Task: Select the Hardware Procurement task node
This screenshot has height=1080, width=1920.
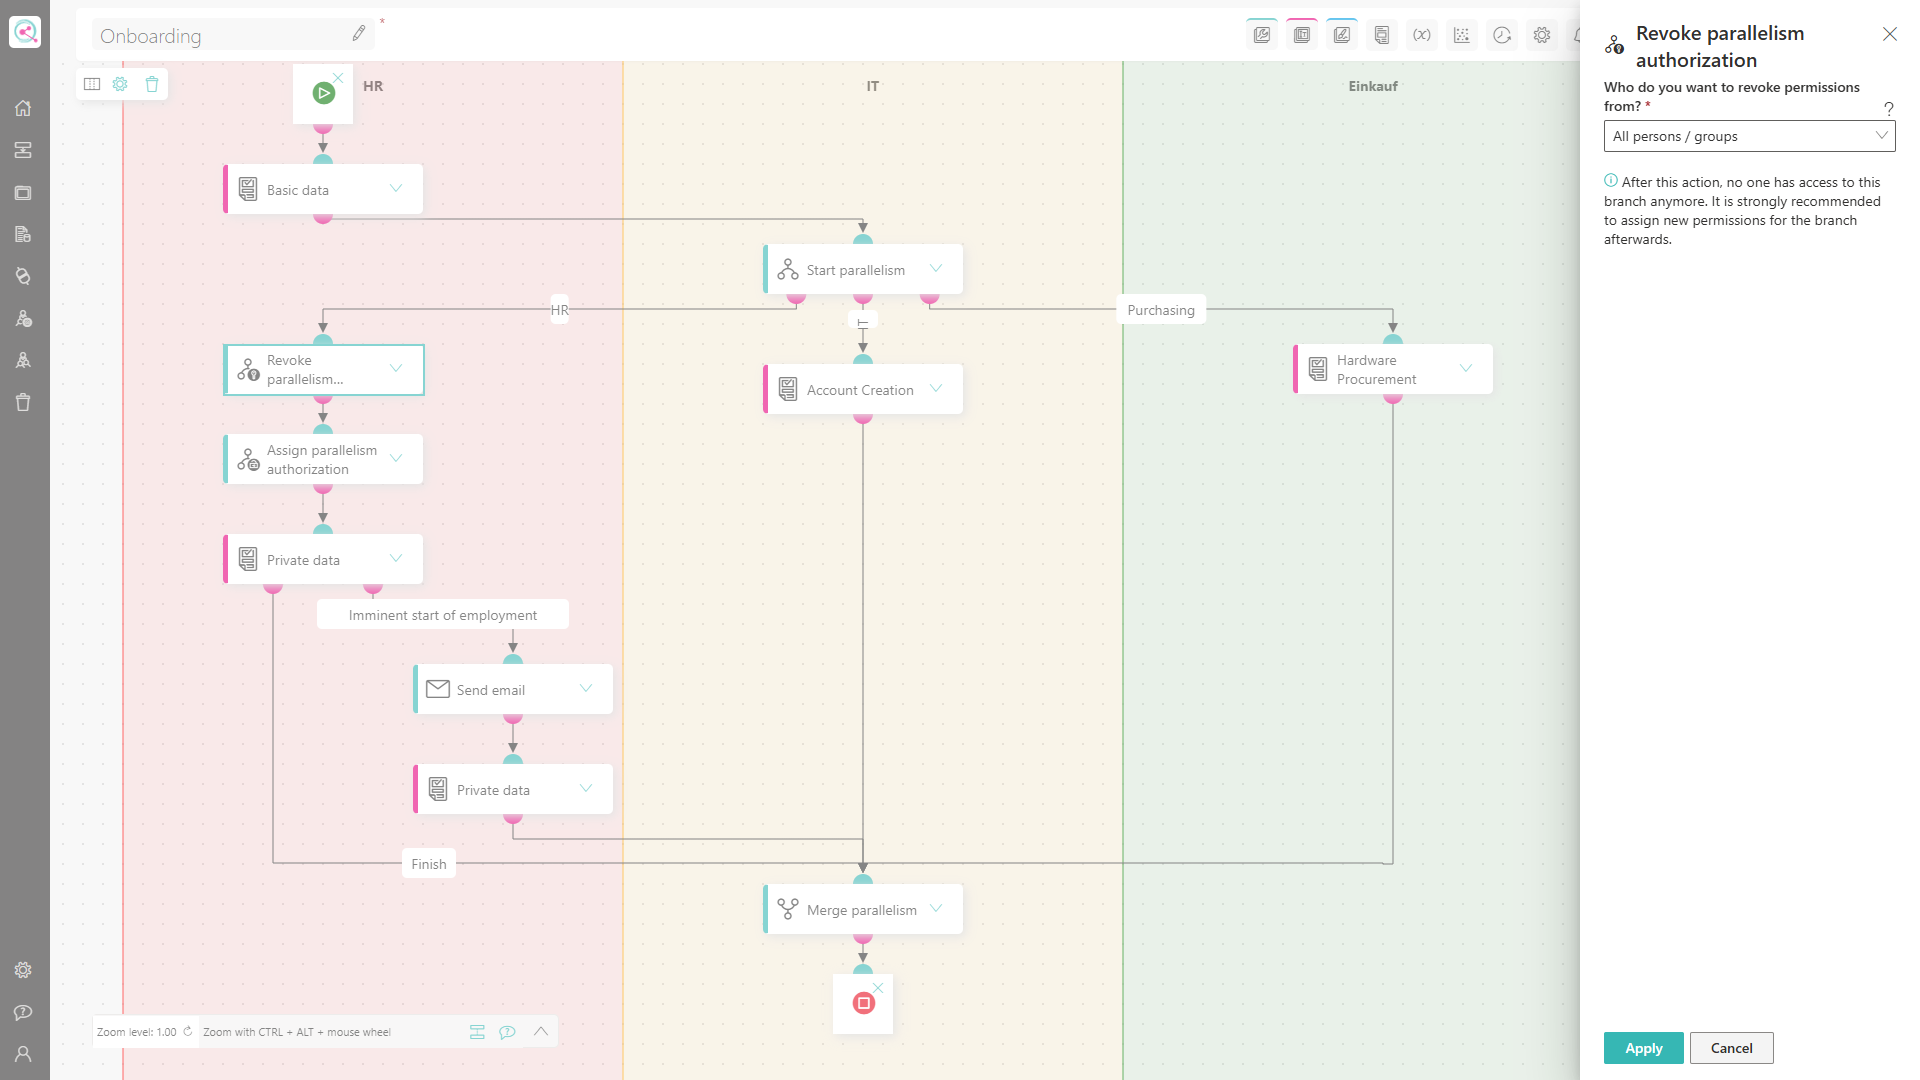Action: point(1393,369)
